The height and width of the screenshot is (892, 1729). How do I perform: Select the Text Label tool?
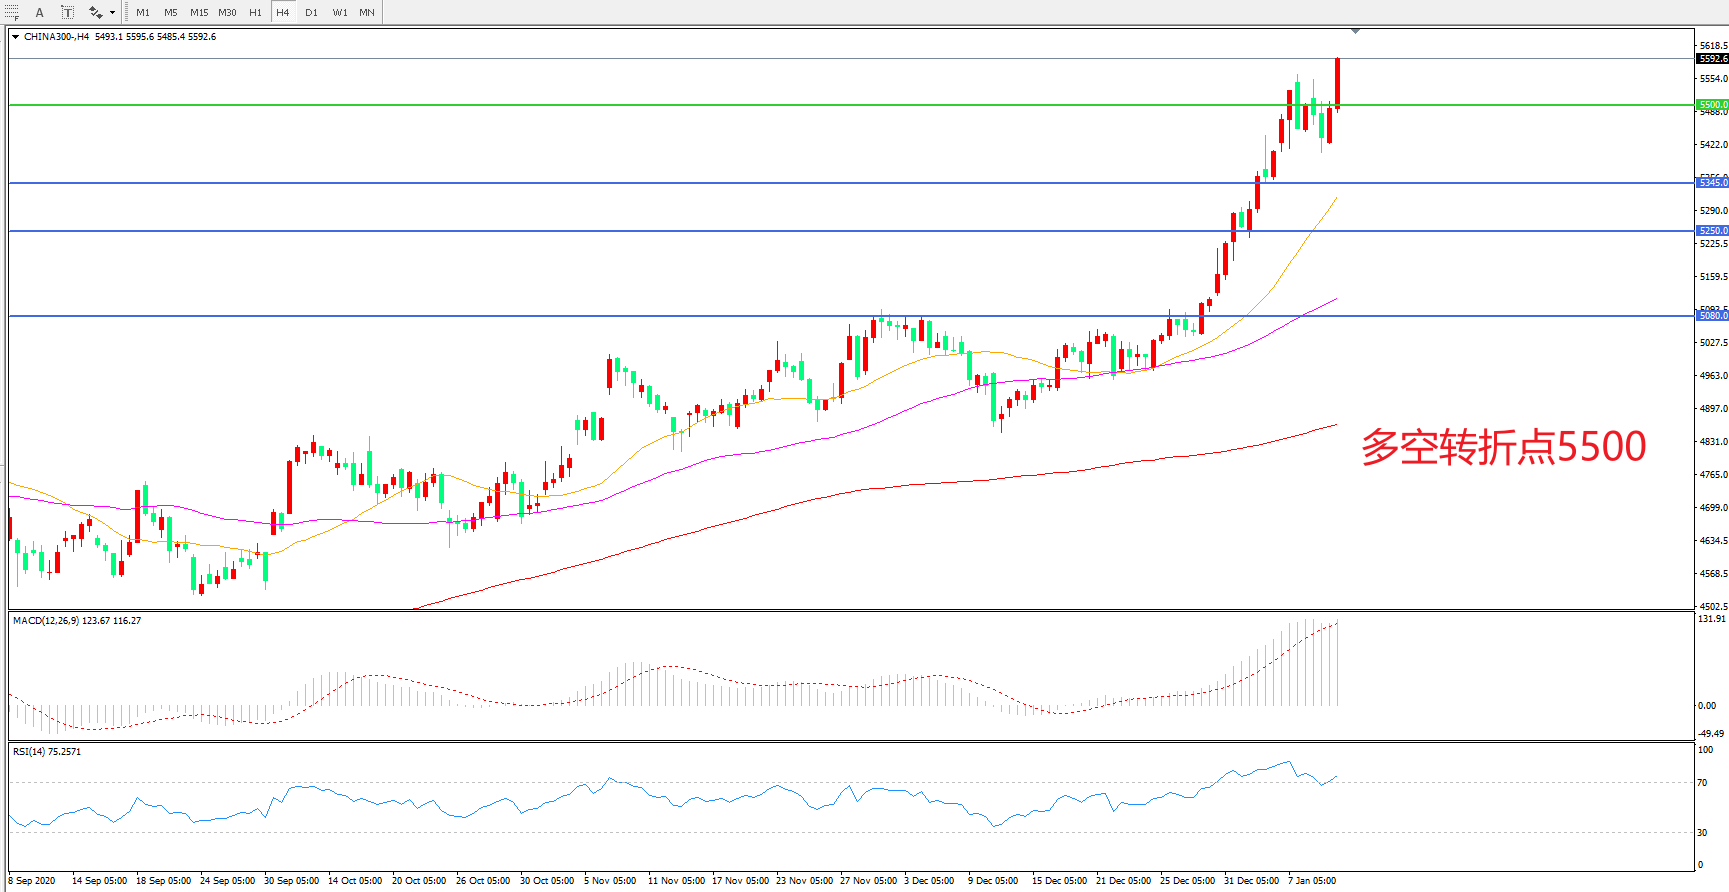click(67, 12)
